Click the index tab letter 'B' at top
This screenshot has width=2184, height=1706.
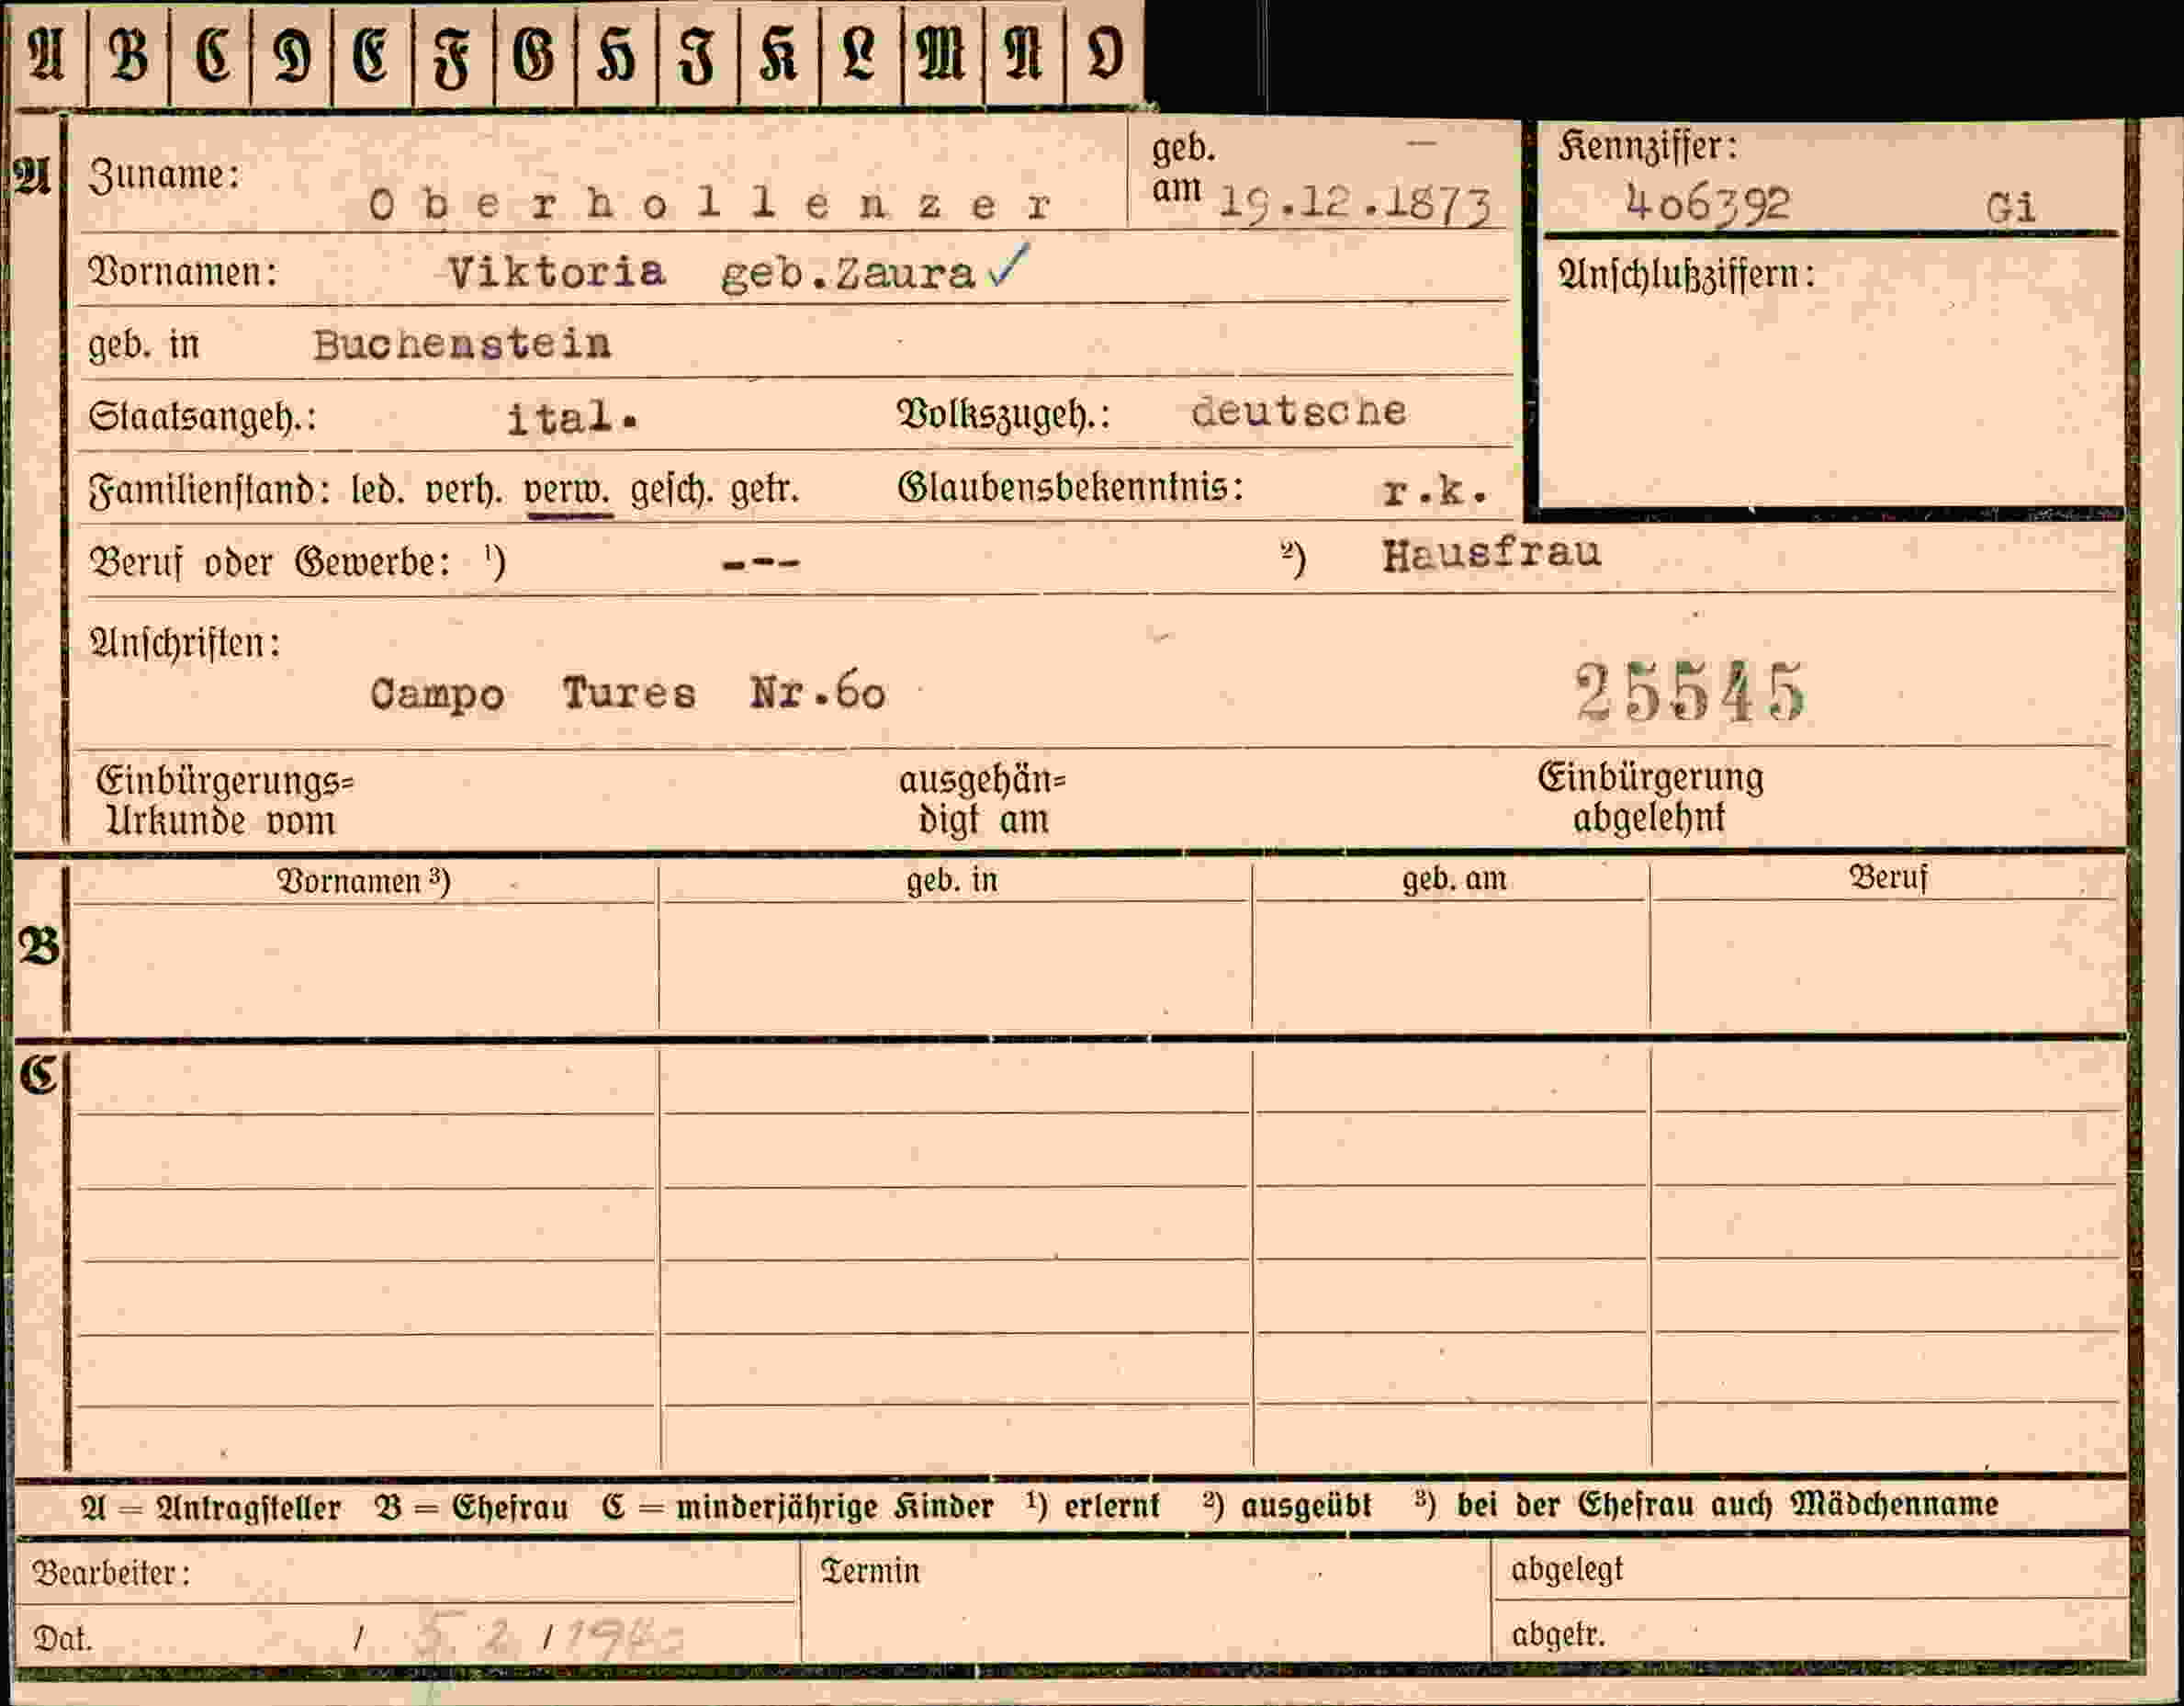(127, 54)
